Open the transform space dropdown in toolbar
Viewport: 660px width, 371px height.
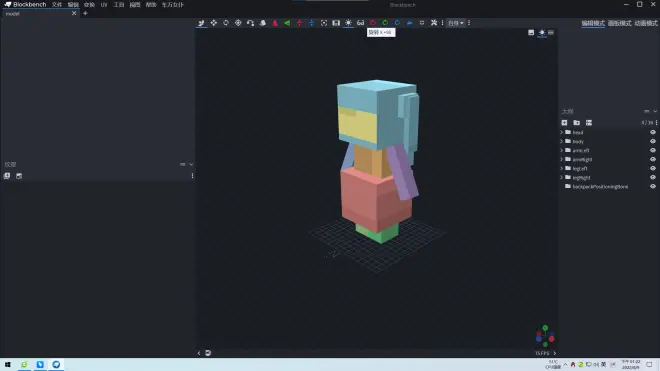point(455,23)
